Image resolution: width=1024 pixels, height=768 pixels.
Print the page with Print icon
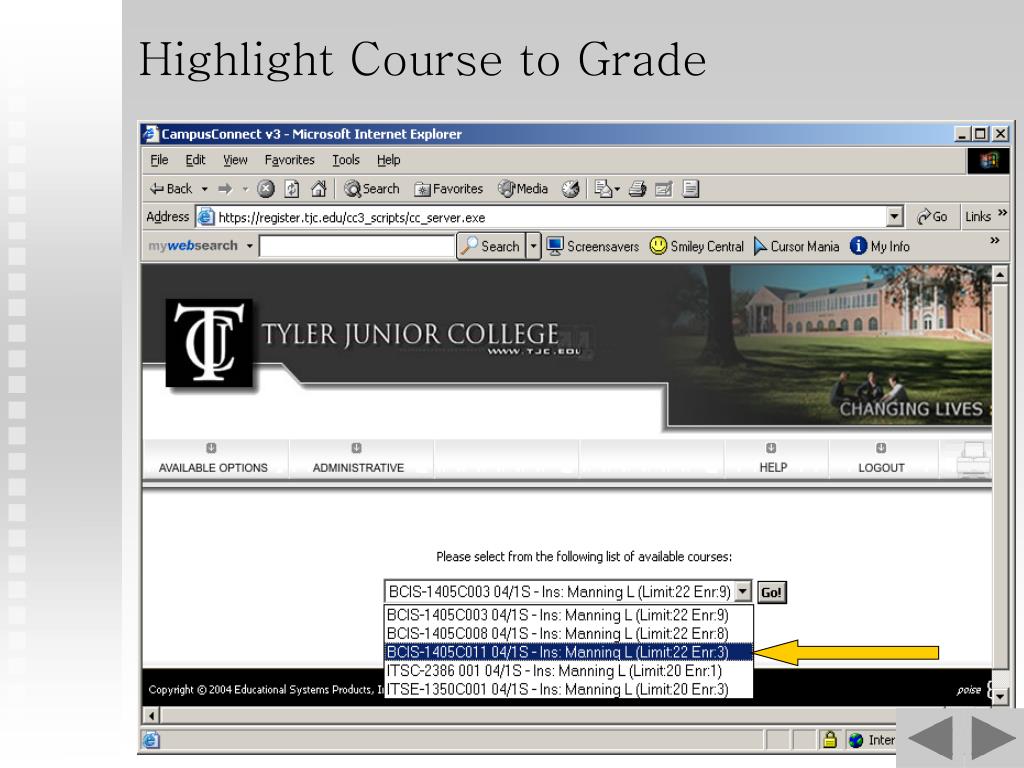point(637,189)
